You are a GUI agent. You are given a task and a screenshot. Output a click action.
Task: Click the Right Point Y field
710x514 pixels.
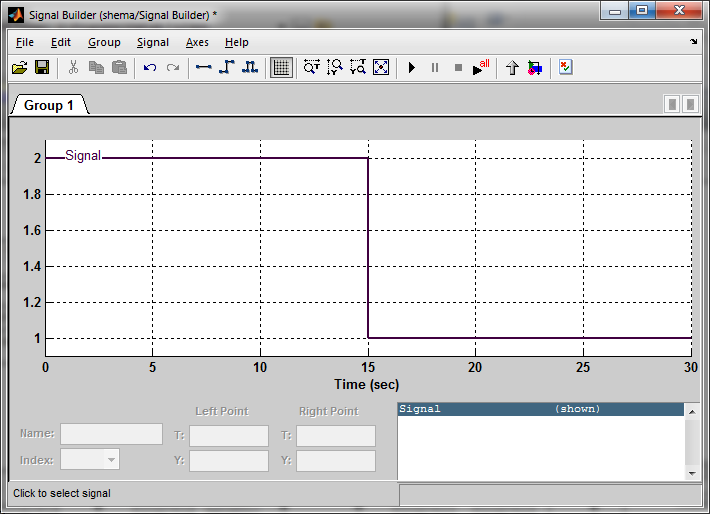336,461
